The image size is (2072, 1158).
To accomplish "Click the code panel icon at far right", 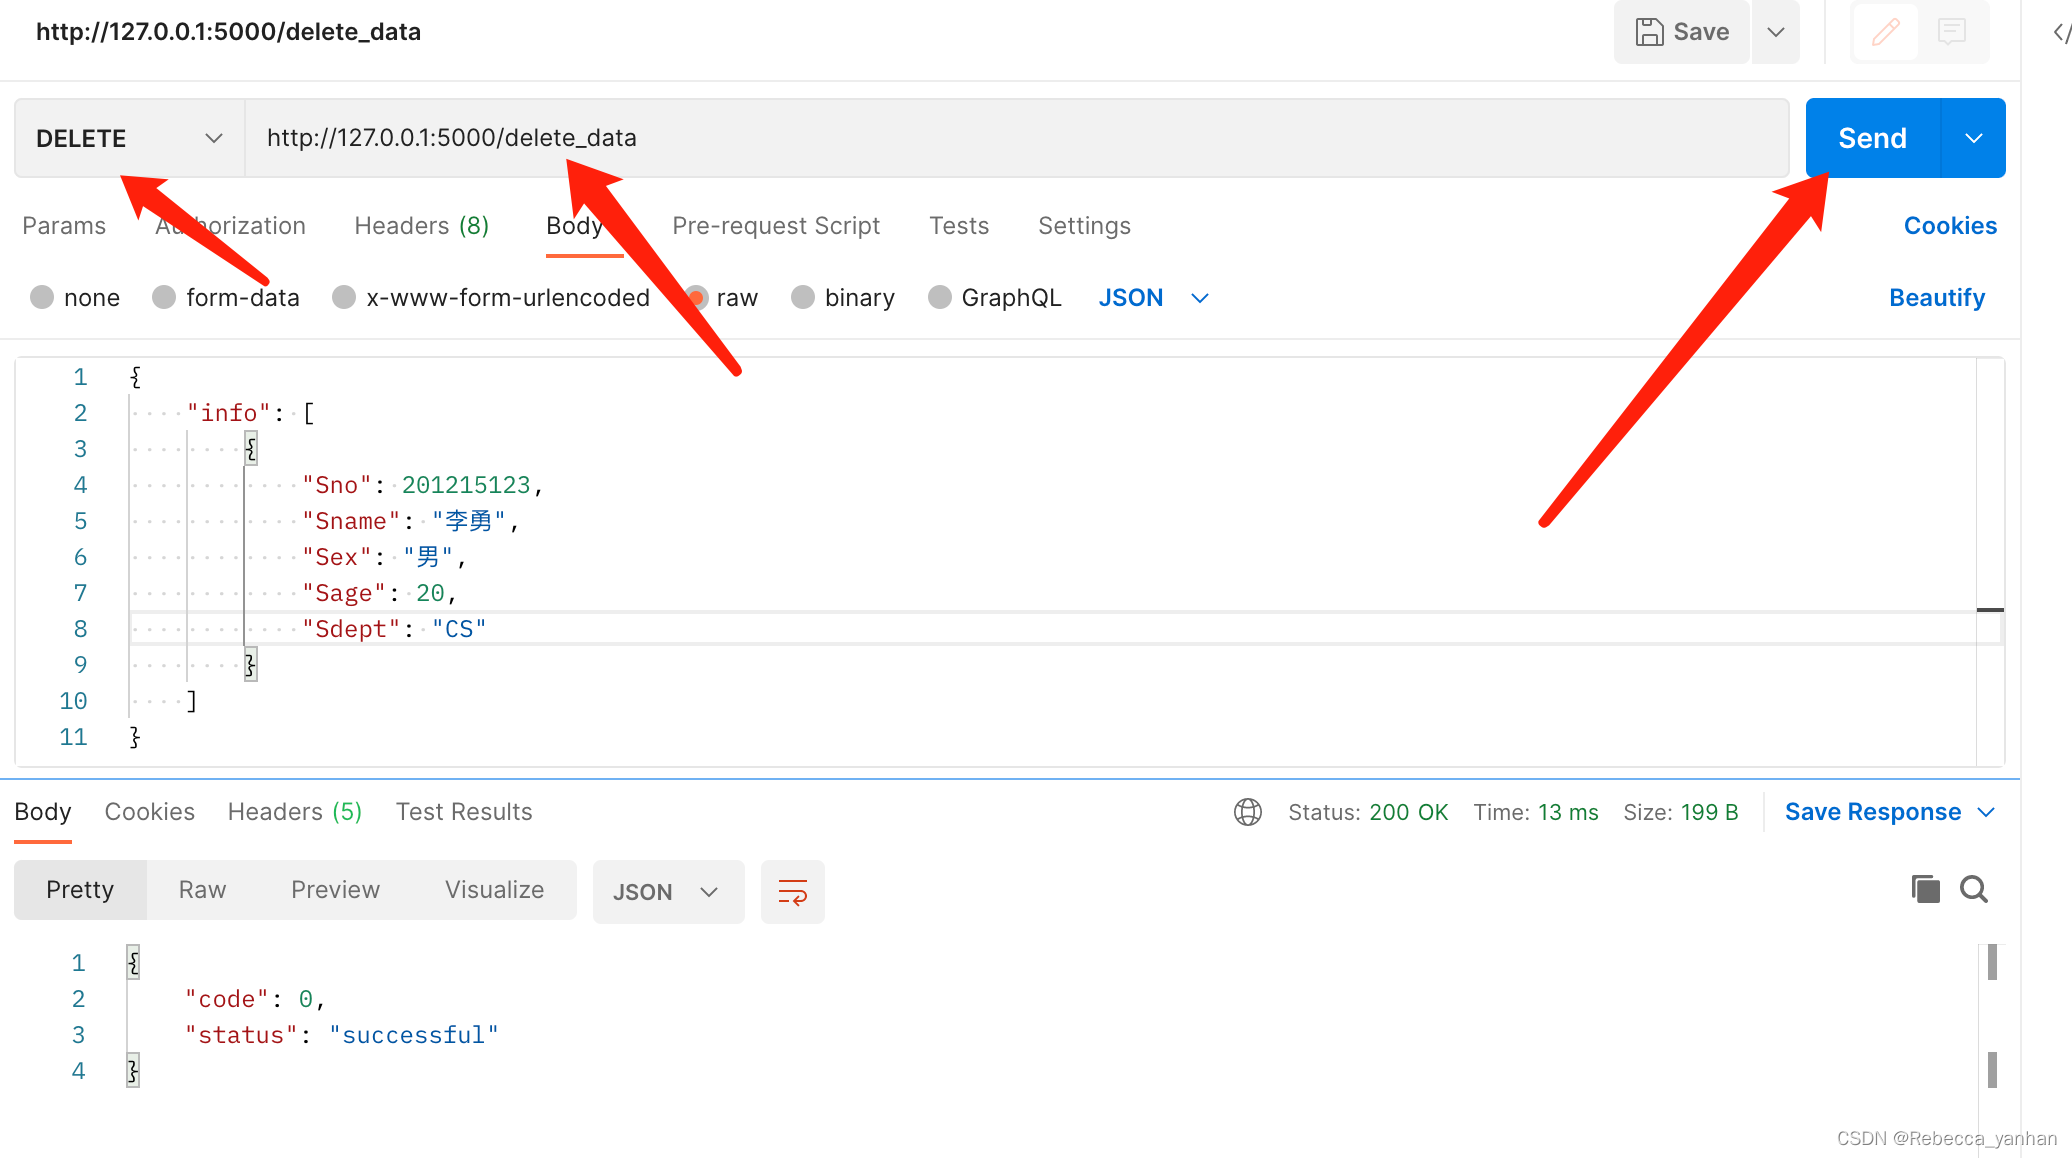I will pos(2060,32).
